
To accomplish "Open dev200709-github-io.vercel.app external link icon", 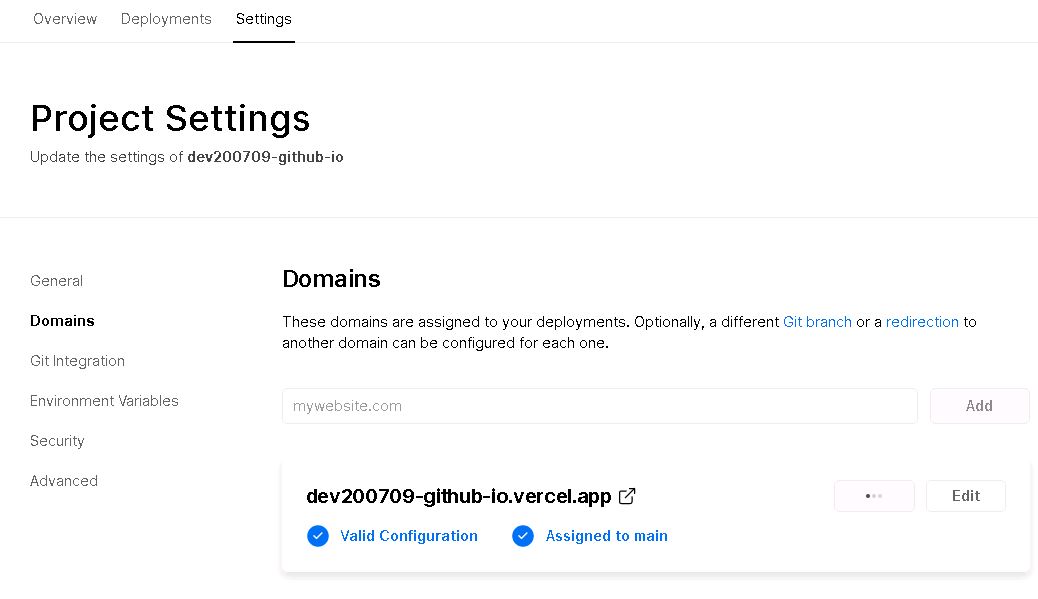I will pyautogui.click(x=627, y=496).
